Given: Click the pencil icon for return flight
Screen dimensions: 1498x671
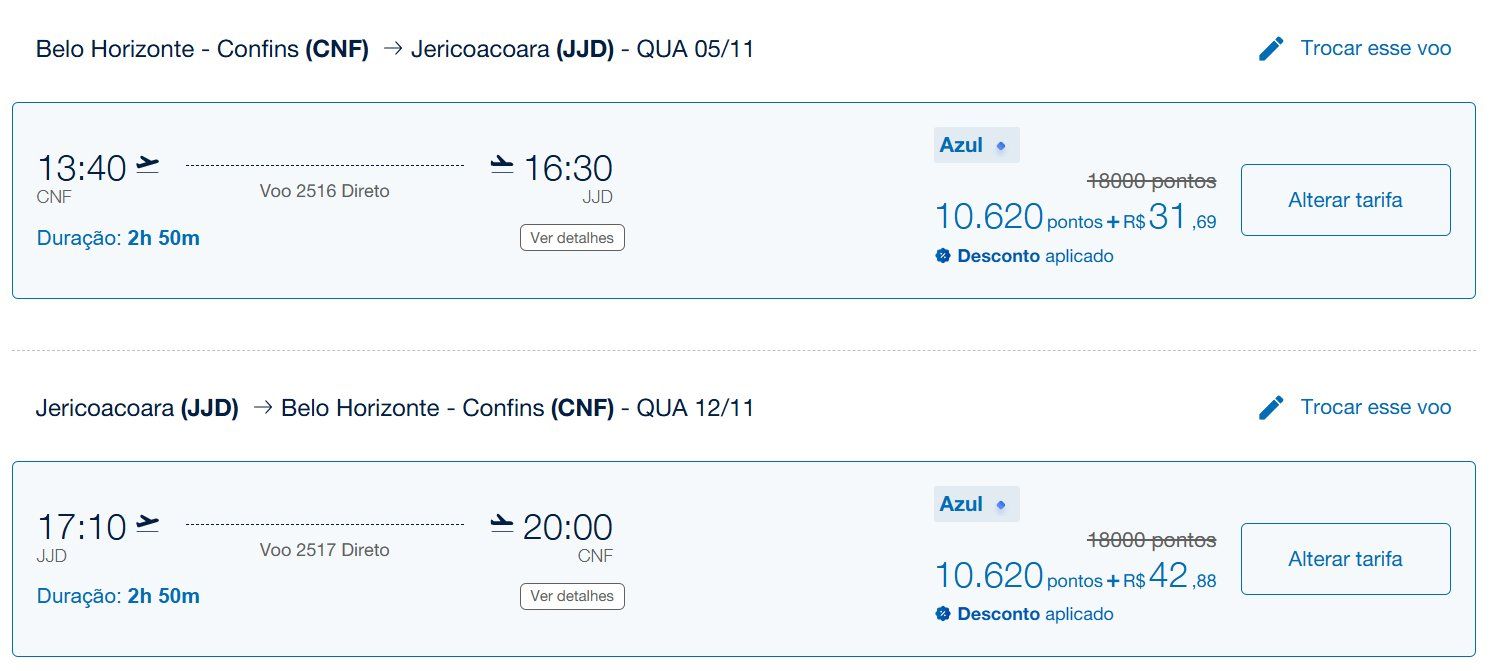Looking at the screenshot, I should [x=1270, y=407].
